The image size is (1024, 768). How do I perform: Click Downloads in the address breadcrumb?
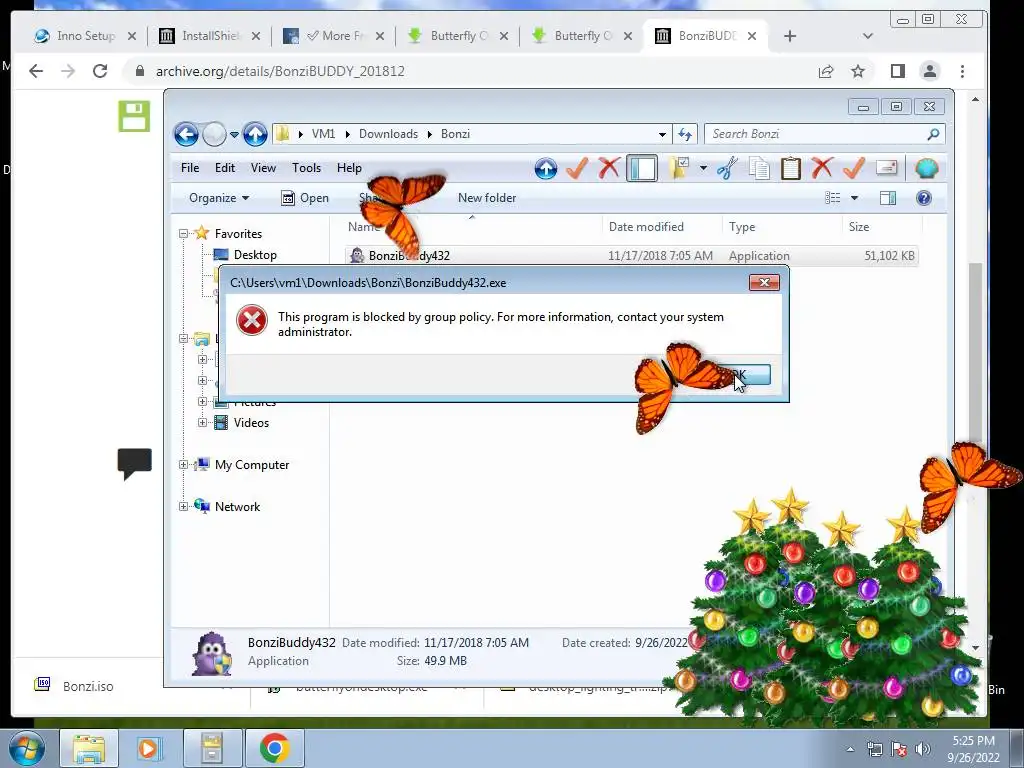click(388, 134)
